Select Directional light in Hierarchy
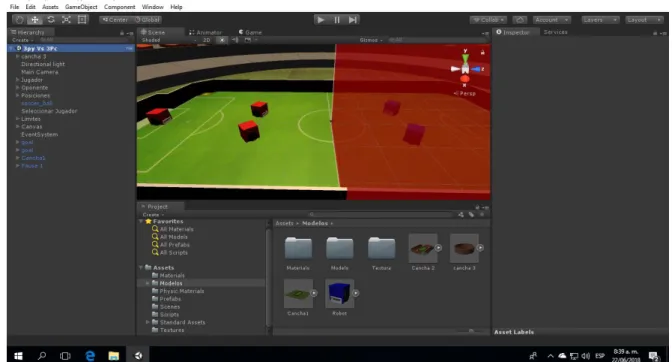The height and width of the screenshot is (362, 672). (43, 64)
